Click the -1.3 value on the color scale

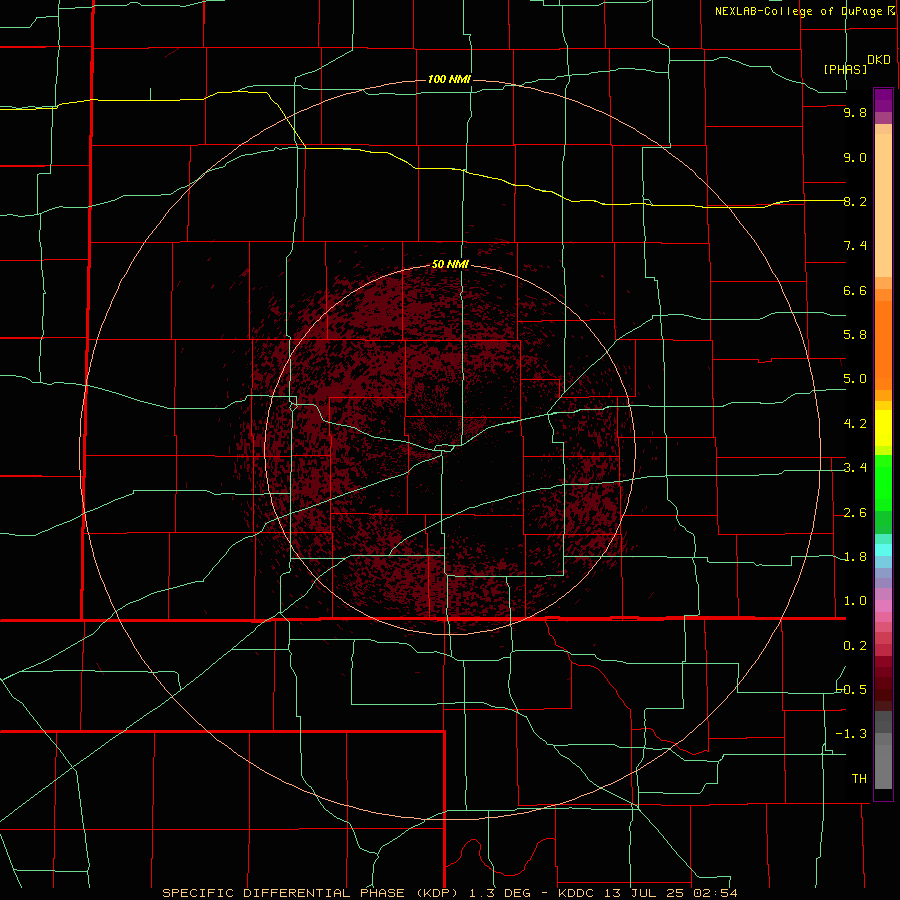point(851,734)
